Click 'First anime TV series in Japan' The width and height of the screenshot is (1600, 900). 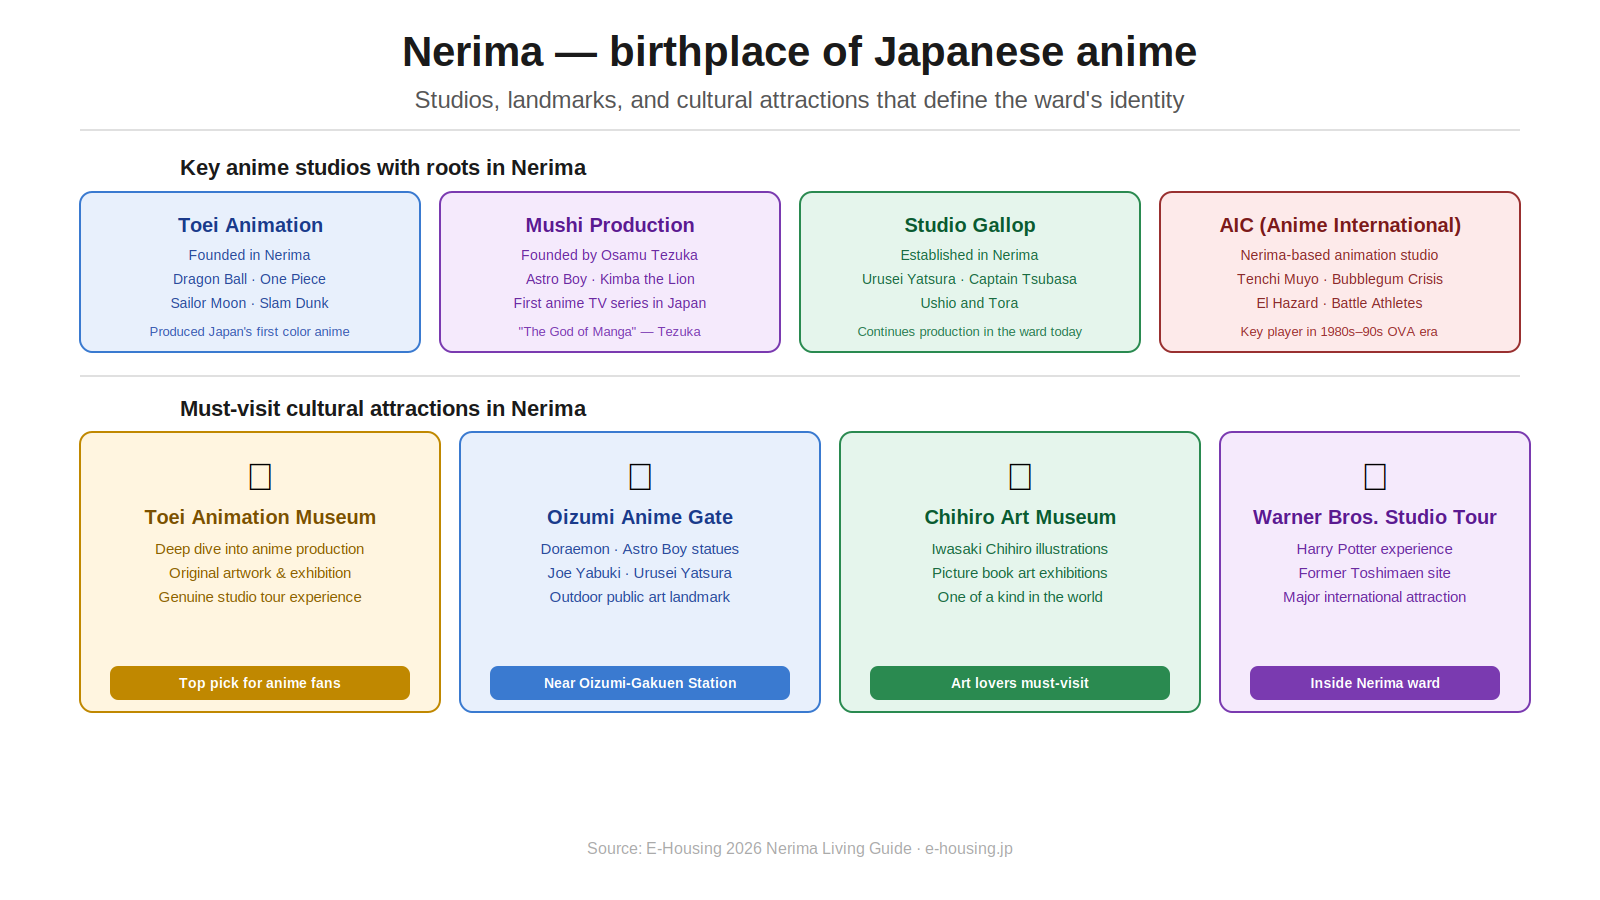point(610,303)
